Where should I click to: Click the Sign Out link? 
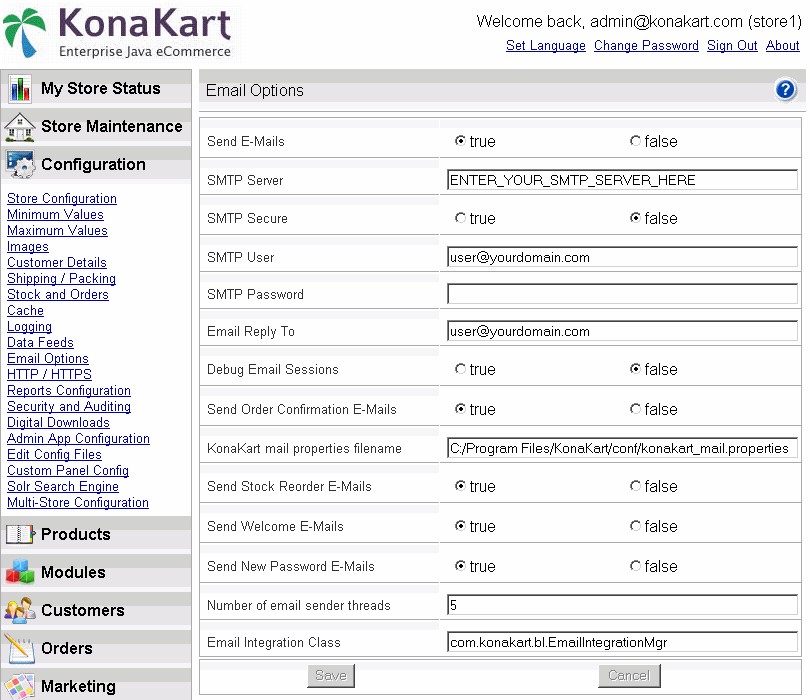coord(732,45)
